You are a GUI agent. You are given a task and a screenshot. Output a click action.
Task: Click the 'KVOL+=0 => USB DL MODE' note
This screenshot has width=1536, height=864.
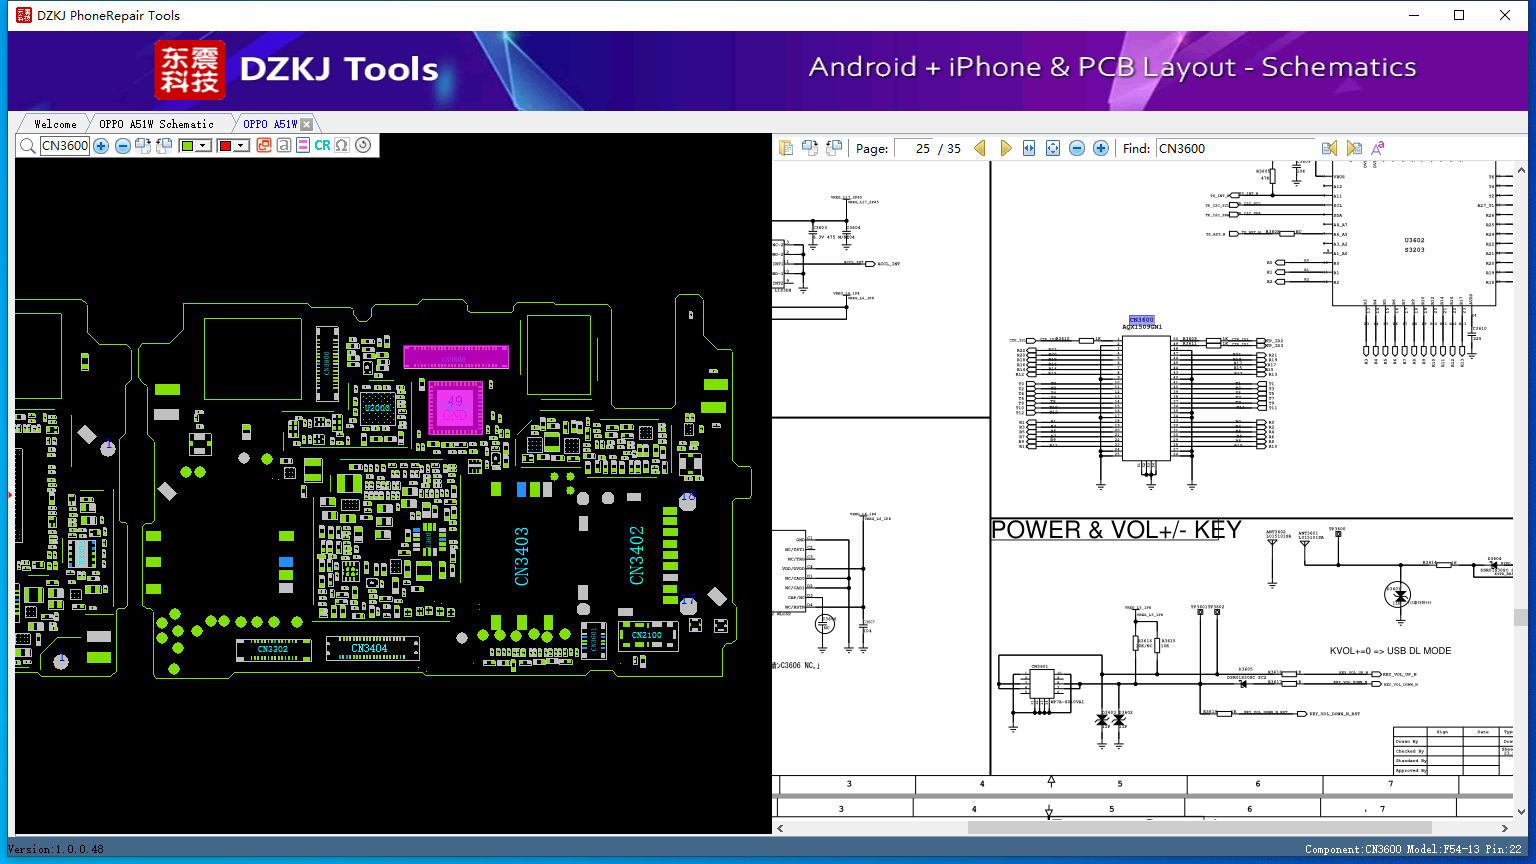pyautogui.click(x=1390, y=651)
